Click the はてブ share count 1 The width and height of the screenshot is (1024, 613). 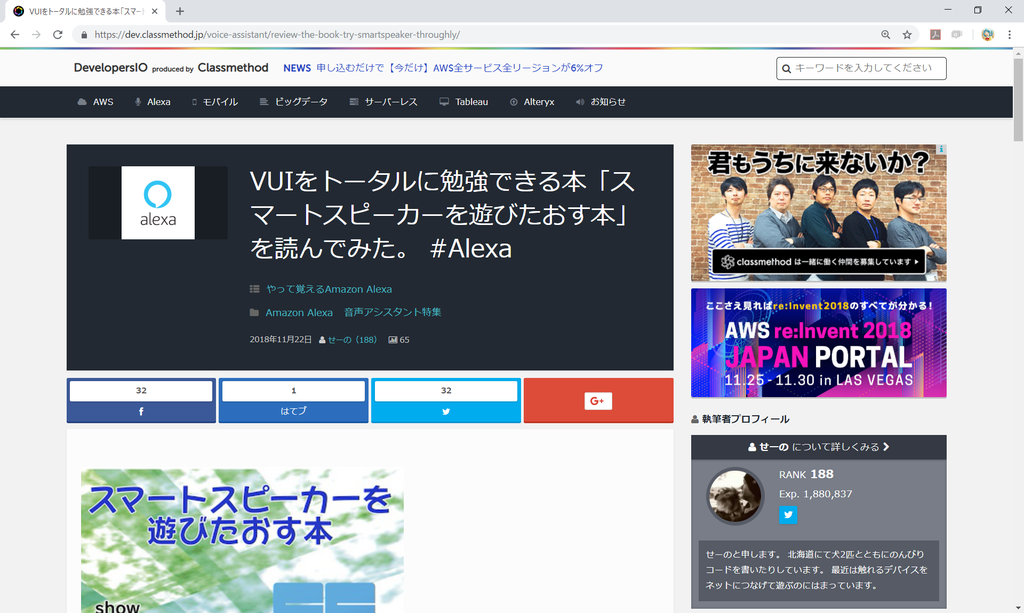(x=293, y=390)
